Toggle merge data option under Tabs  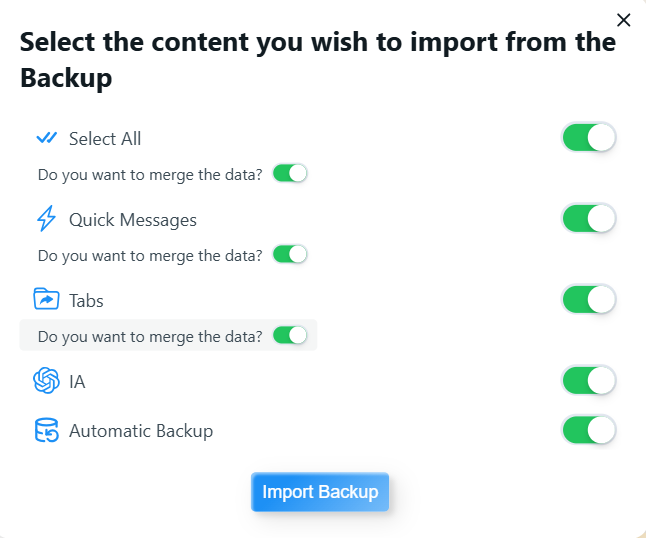(x=290, y=336)
